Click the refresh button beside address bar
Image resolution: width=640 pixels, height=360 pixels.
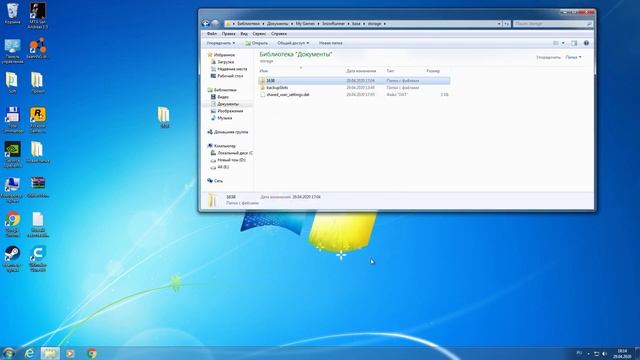[507, 24]
